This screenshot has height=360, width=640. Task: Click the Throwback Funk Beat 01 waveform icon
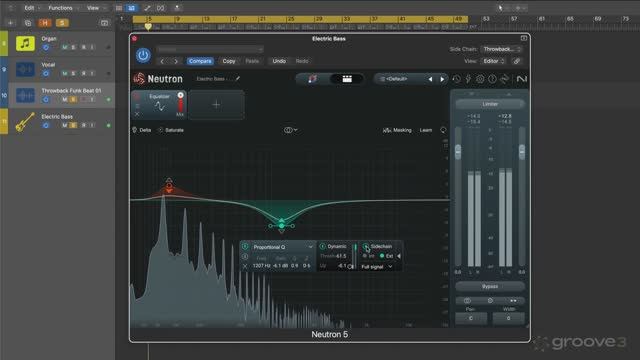pos(25,96)
